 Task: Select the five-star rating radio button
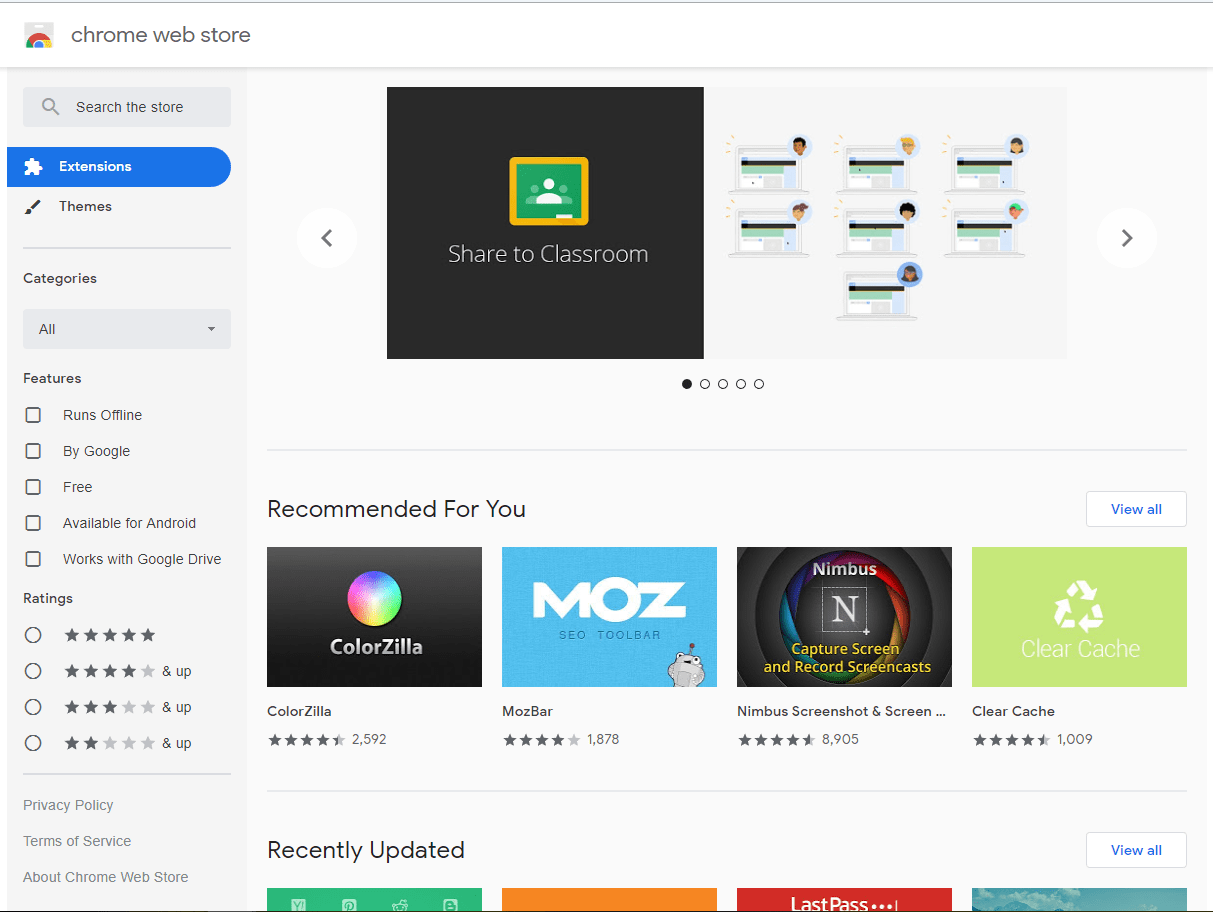(x=33, y=635)
